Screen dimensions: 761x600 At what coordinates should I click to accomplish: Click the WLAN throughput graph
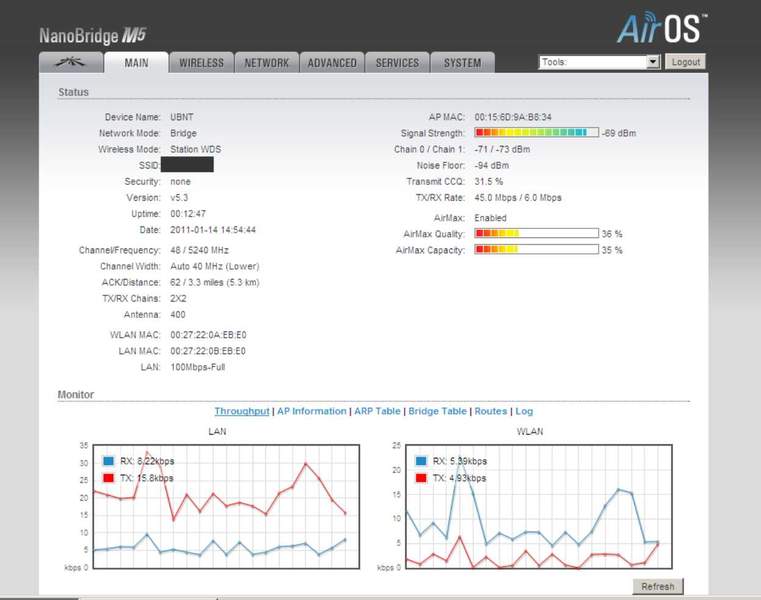click(539, 506)
